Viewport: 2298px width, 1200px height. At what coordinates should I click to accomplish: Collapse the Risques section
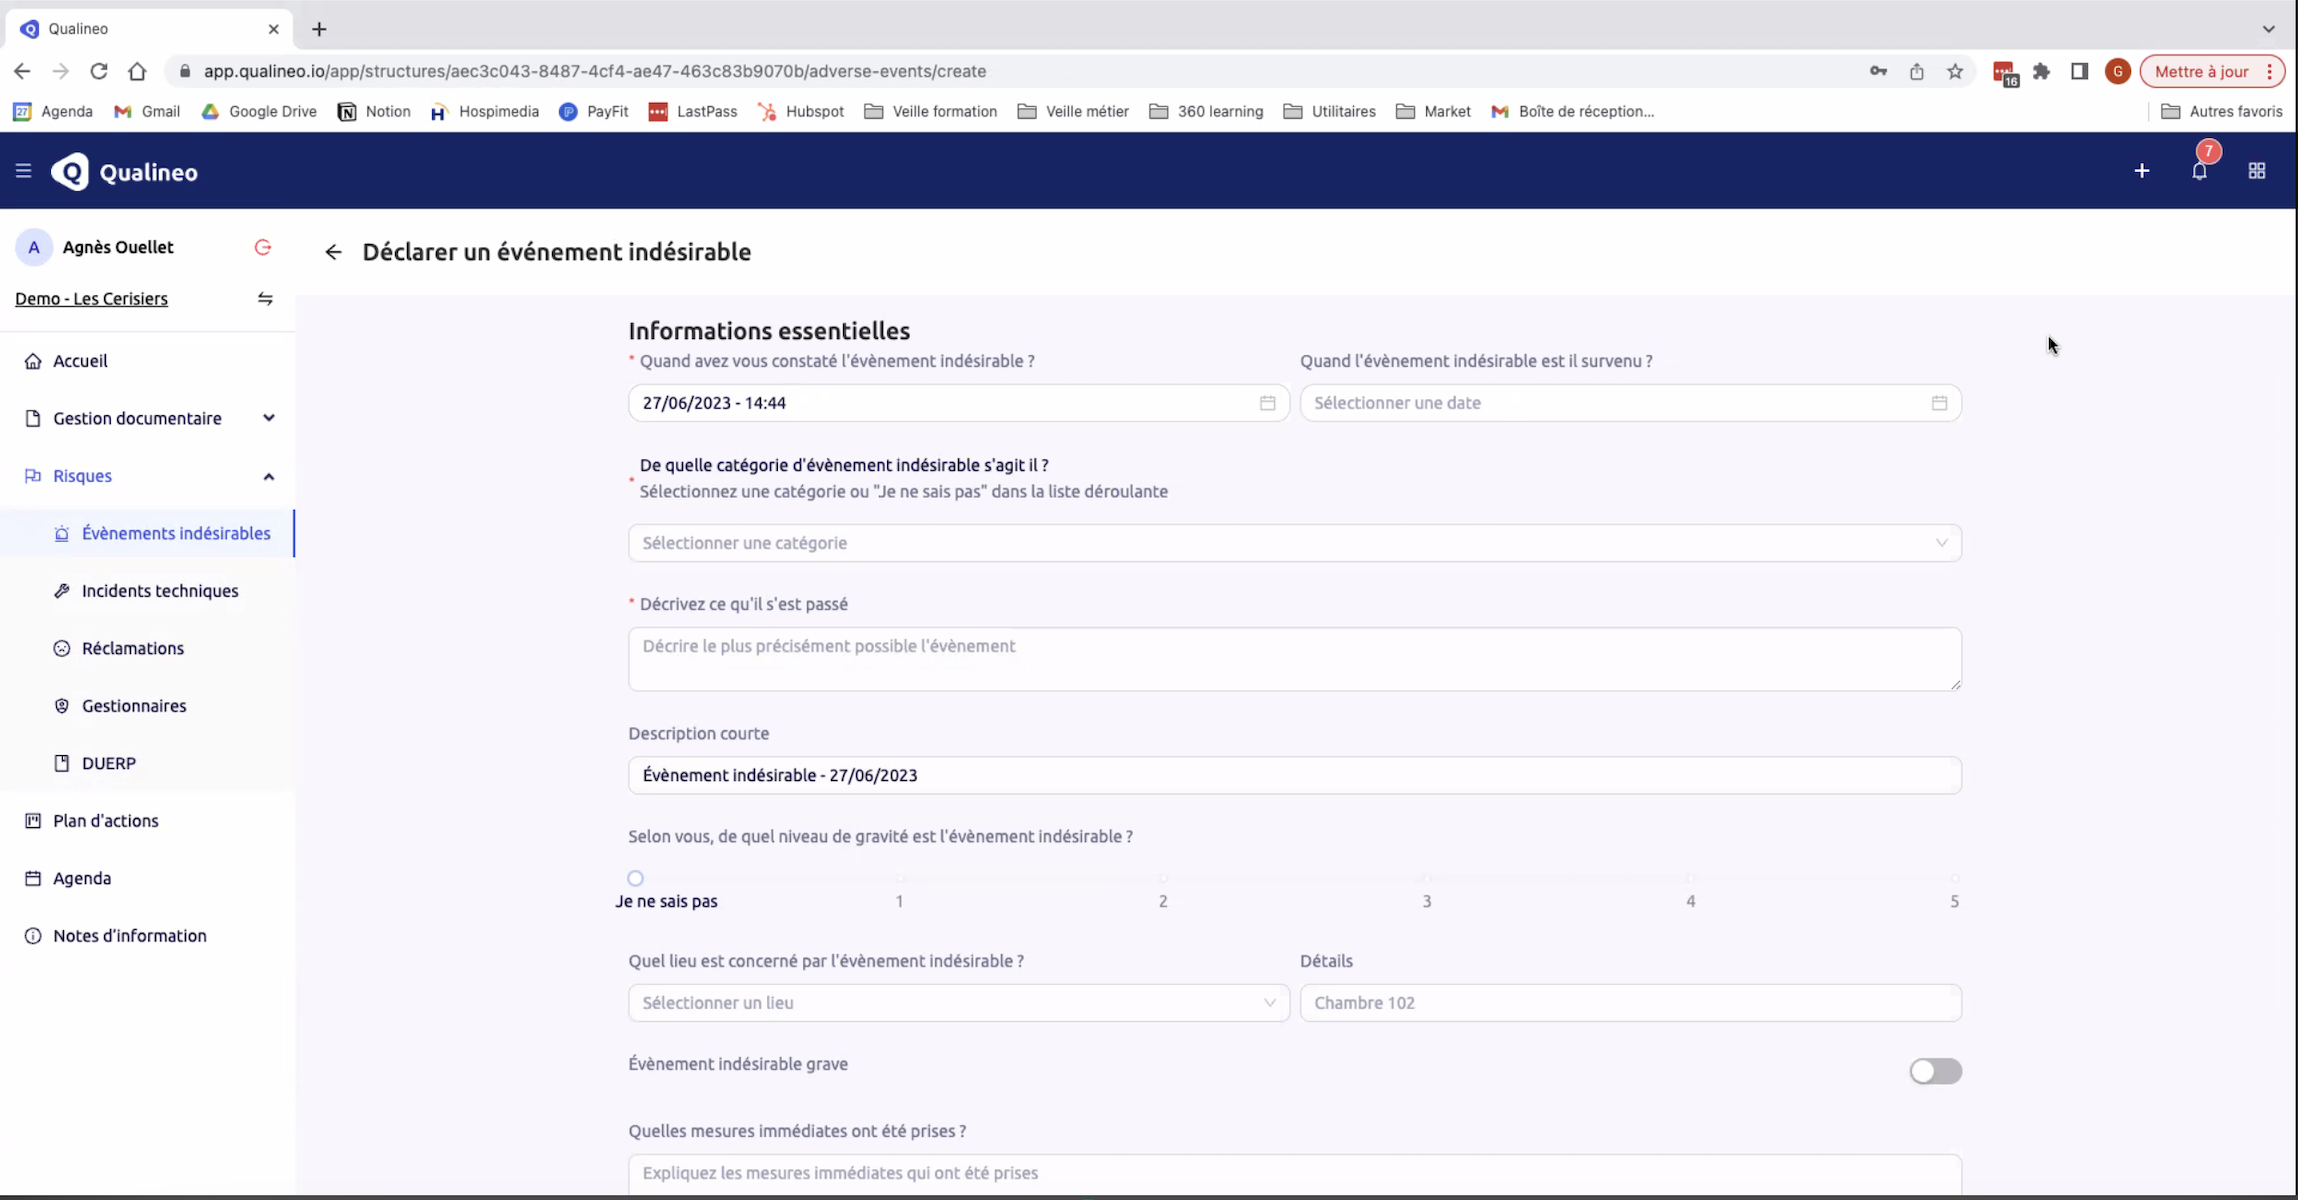pos(268,476)
